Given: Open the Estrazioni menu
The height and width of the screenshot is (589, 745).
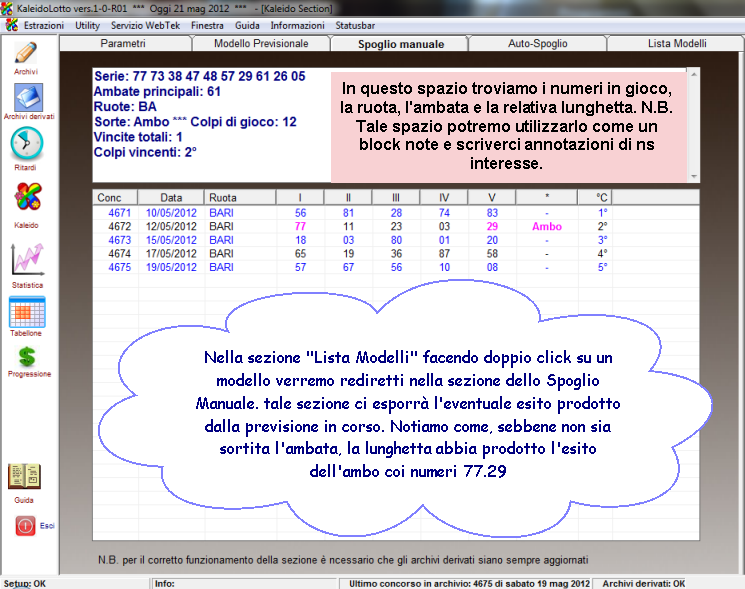Looking at the screenshot, I should click(43, 23).
